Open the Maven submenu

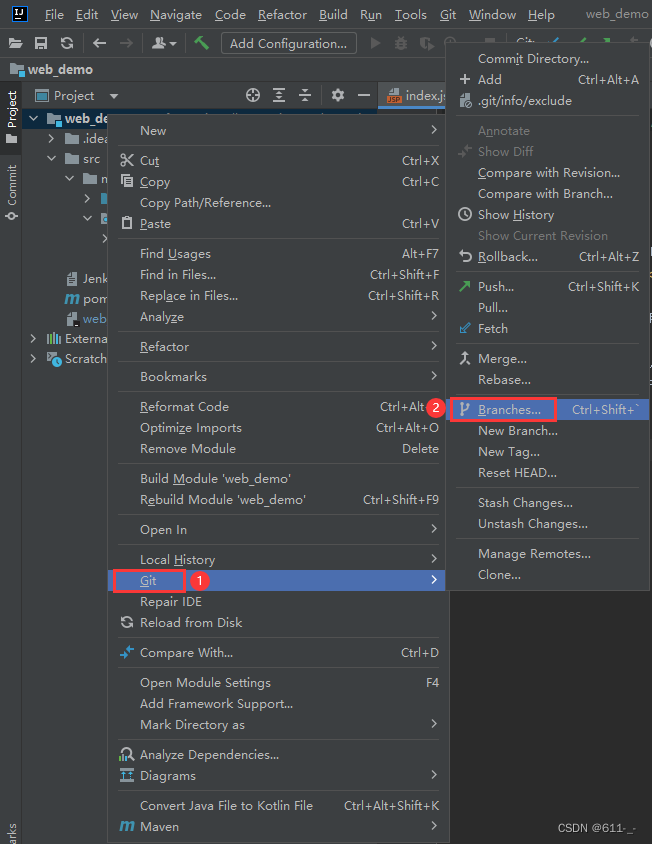(279, 826)
